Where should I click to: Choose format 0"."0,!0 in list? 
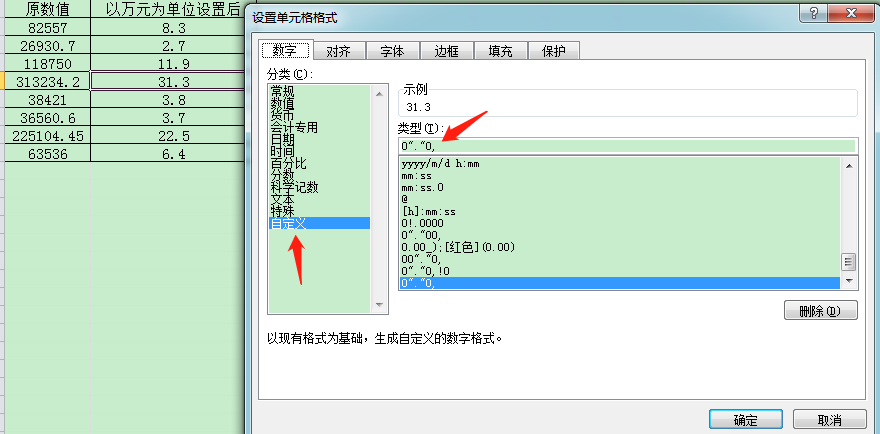point(620,271)
